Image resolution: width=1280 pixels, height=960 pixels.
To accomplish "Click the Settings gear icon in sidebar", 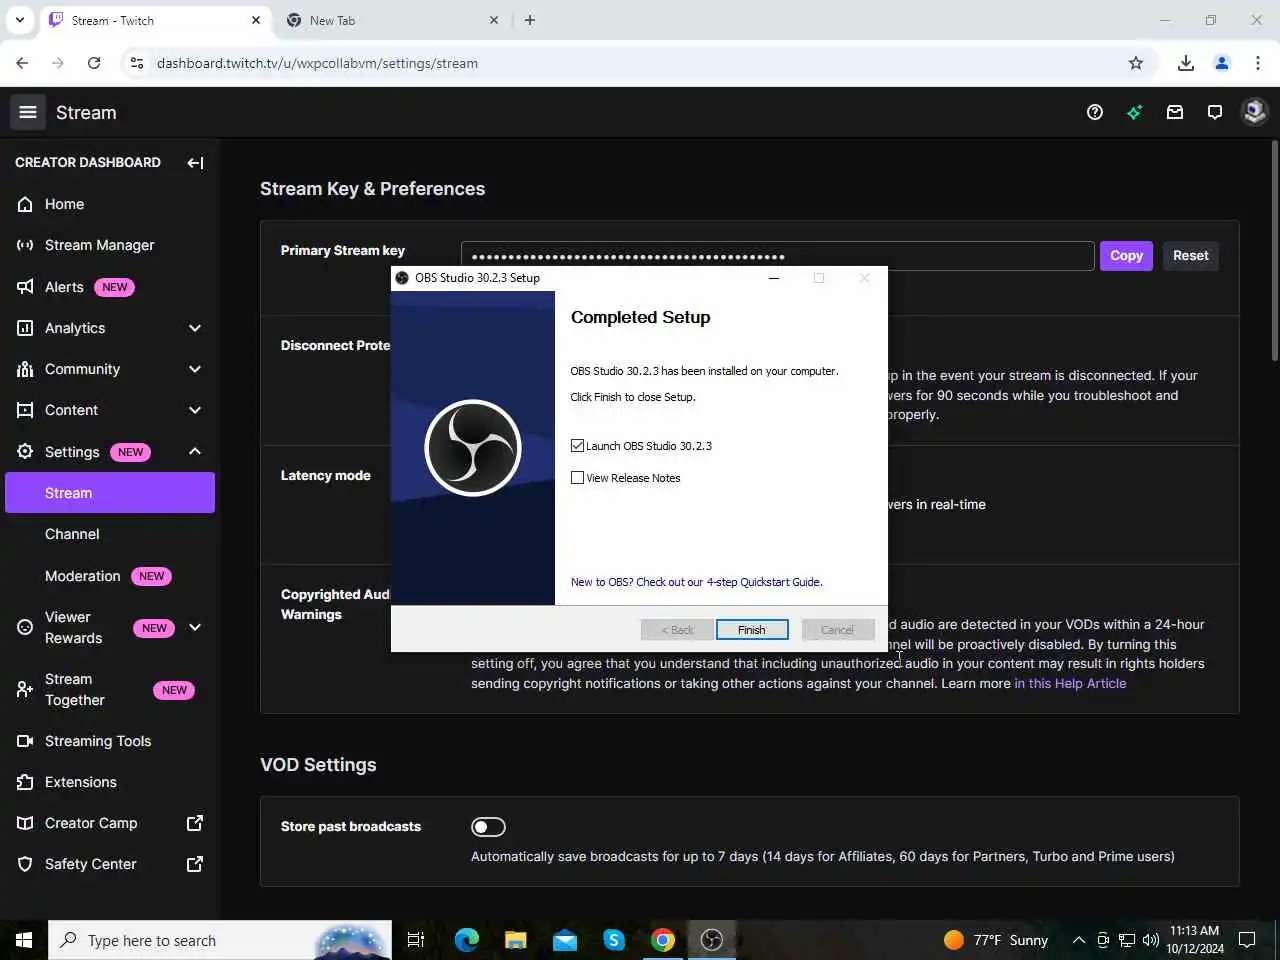I will click(x=25, y=451).
